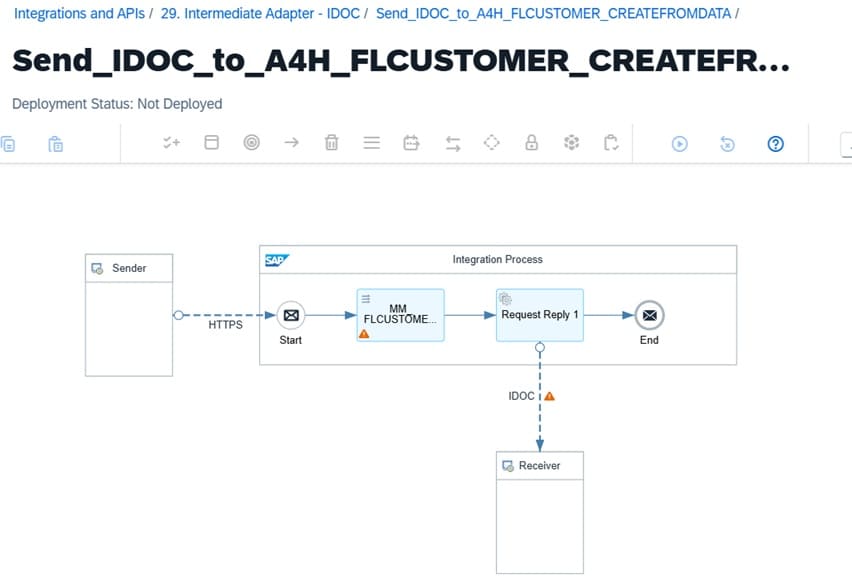Image resolution: width=852 pixels, height=582 pixels.
Task: Select the End message event
Action: [x=649, y=315]
